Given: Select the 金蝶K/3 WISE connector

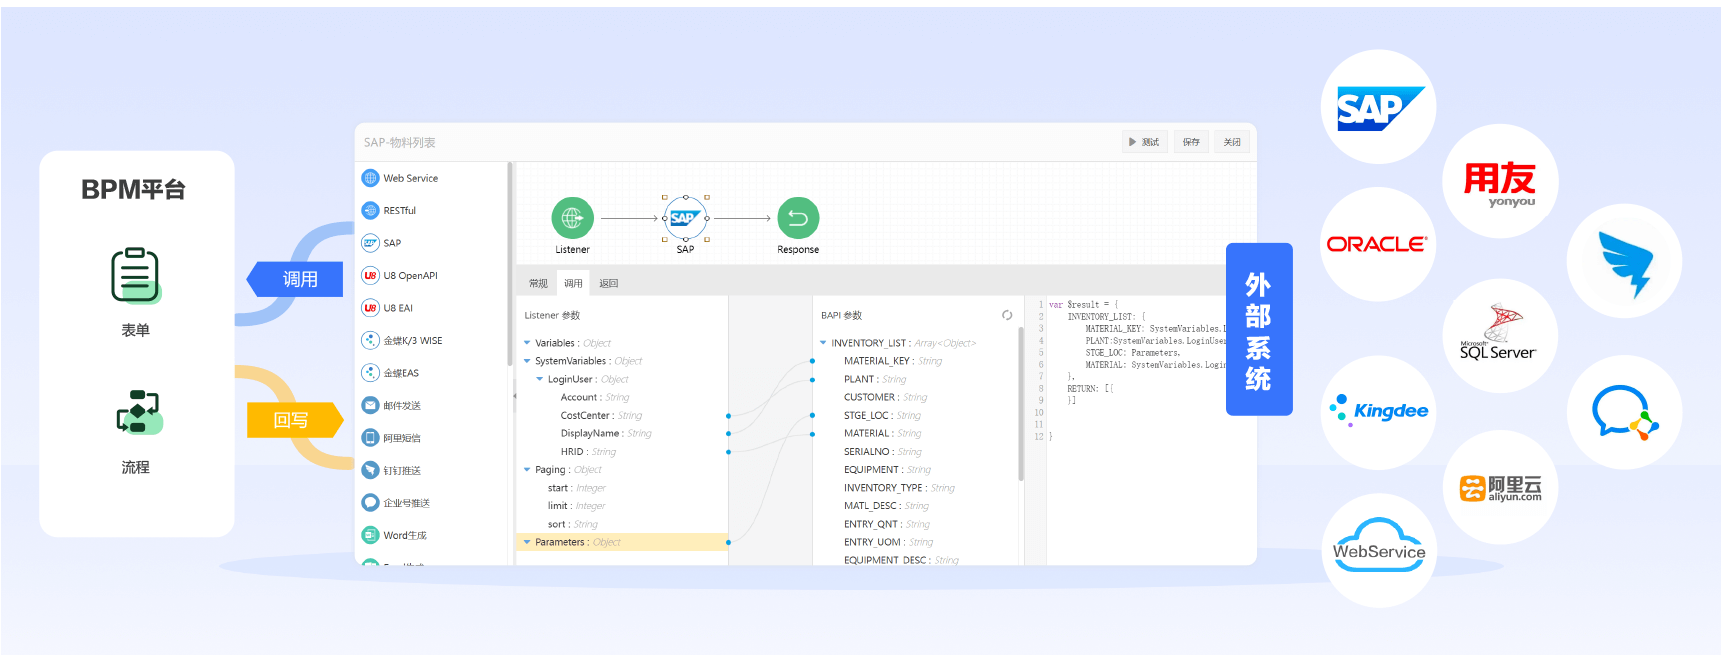Looking at the screenshot, I should click(x=402, y=340).
